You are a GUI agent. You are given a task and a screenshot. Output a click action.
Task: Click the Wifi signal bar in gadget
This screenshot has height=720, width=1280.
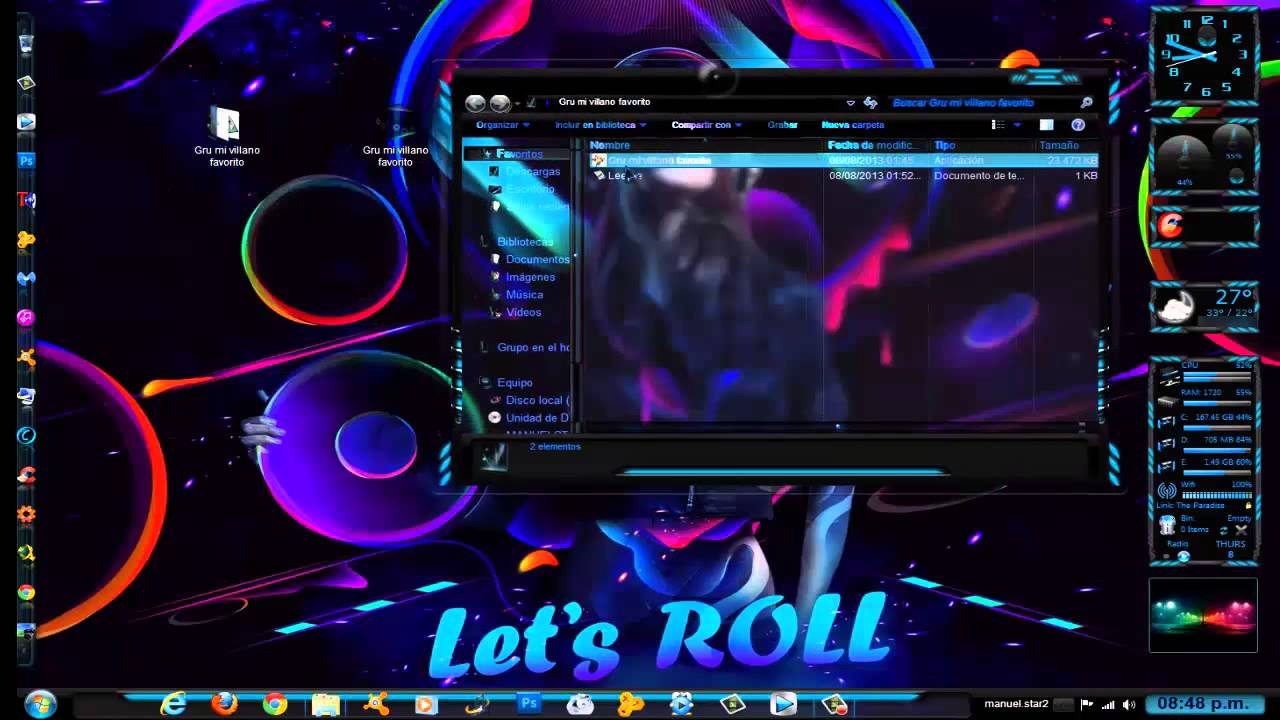click(x=1217, y=496)
